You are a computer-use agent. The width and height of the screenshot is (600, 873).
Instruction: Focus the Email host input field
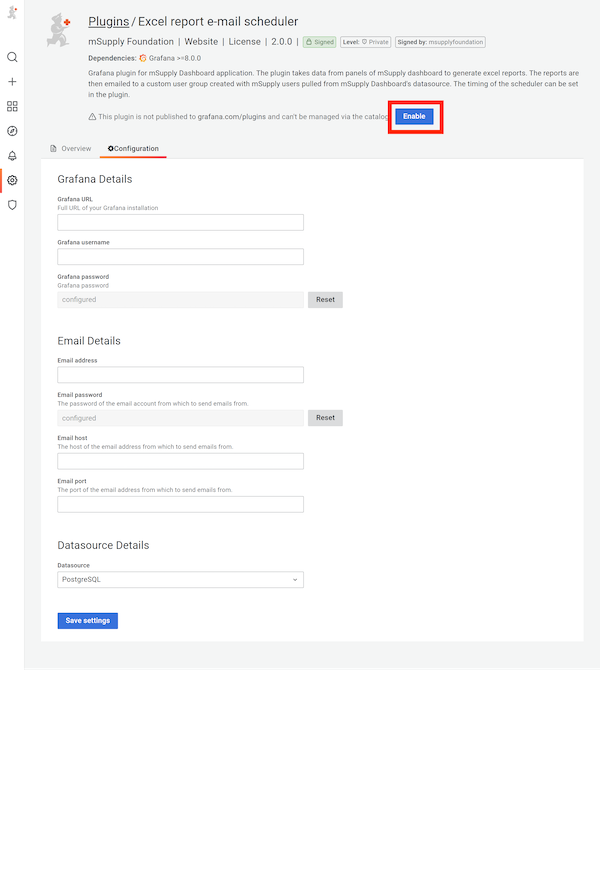click(x=180, y=461)
